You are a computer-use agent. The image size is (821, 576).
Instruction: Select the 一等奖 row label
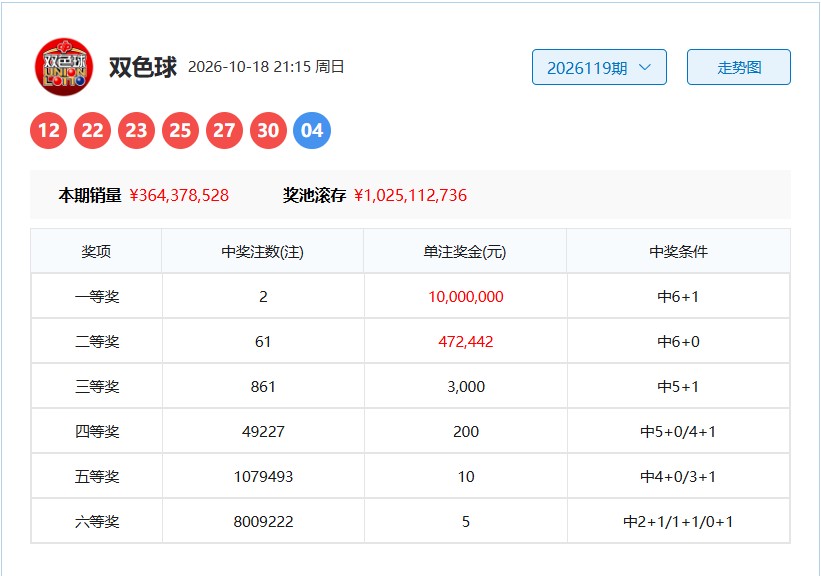[97, 297]
